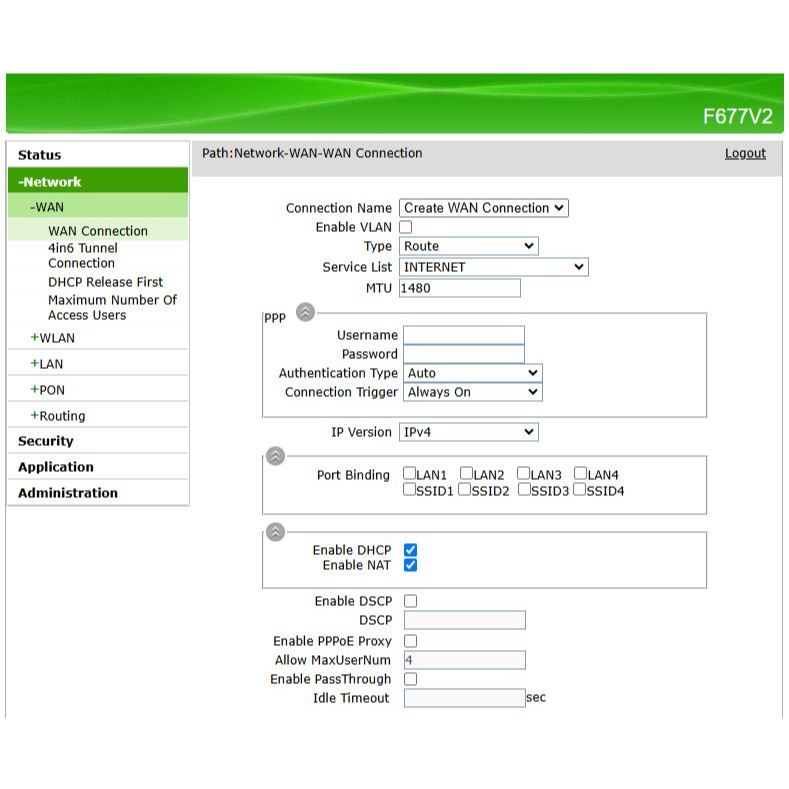789x789 pixels.
Task: Expand the Routing submenu
Action: pos(62,416)
